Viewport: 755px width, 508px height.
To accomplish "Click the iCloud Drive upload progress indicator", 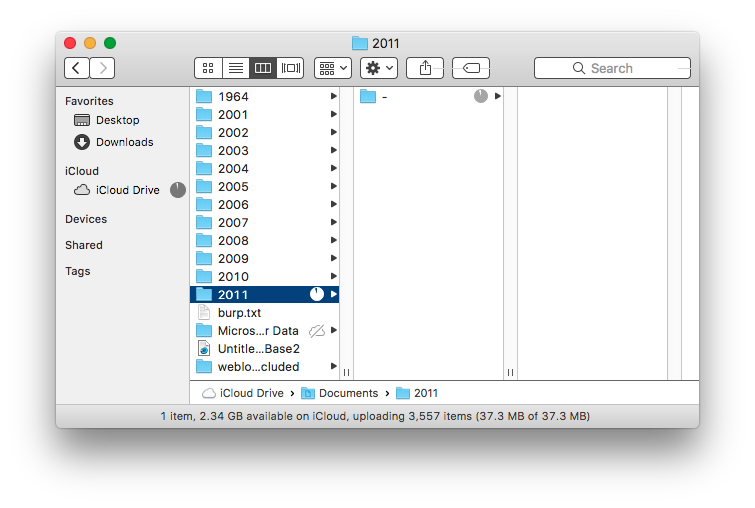I will click(178, 190).
